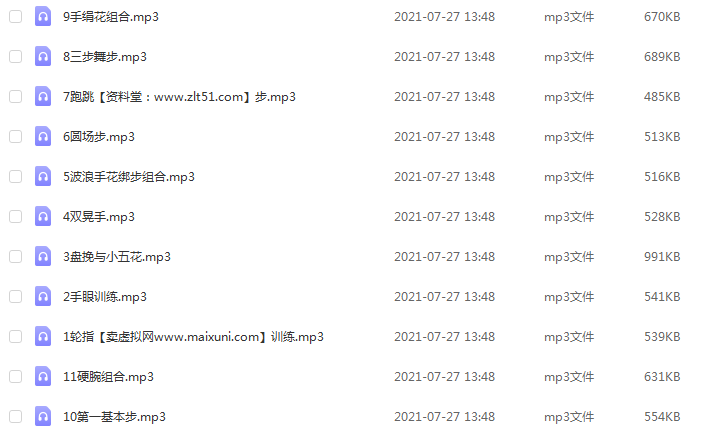The height and width of the screenshot is (441, 727).
Task: Open the 6圆场步.mp3 file name
Action: (99, 137)
